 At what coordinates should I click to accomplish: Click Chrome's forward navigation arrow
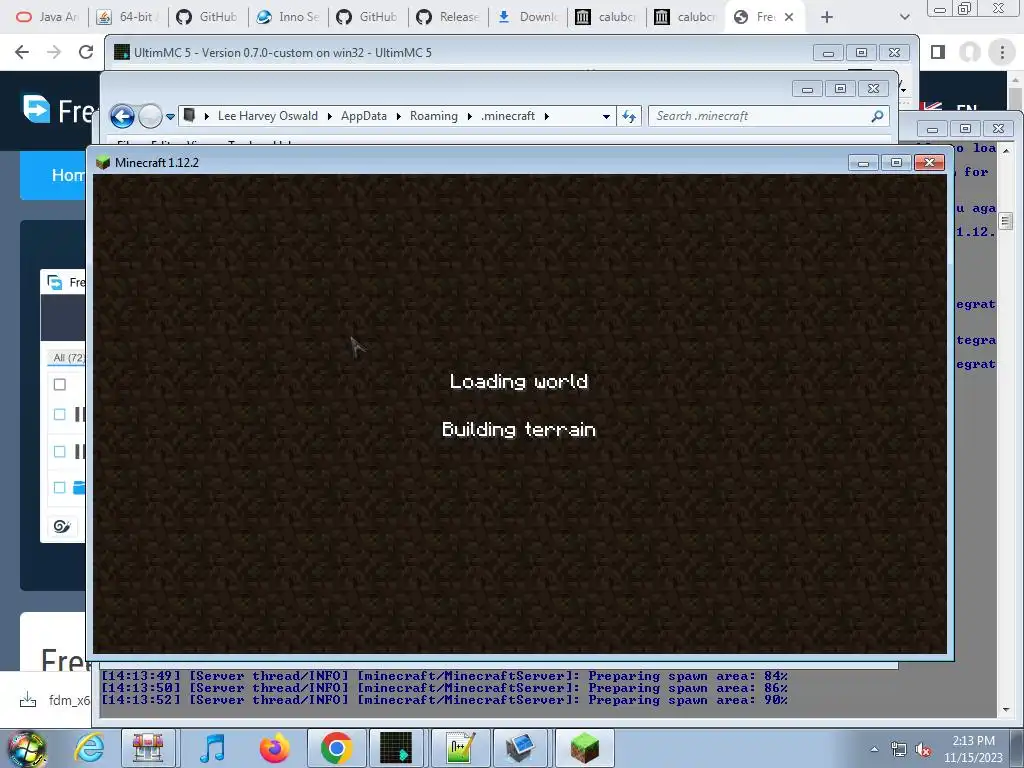pyautogui.click(x=54, y=52)
